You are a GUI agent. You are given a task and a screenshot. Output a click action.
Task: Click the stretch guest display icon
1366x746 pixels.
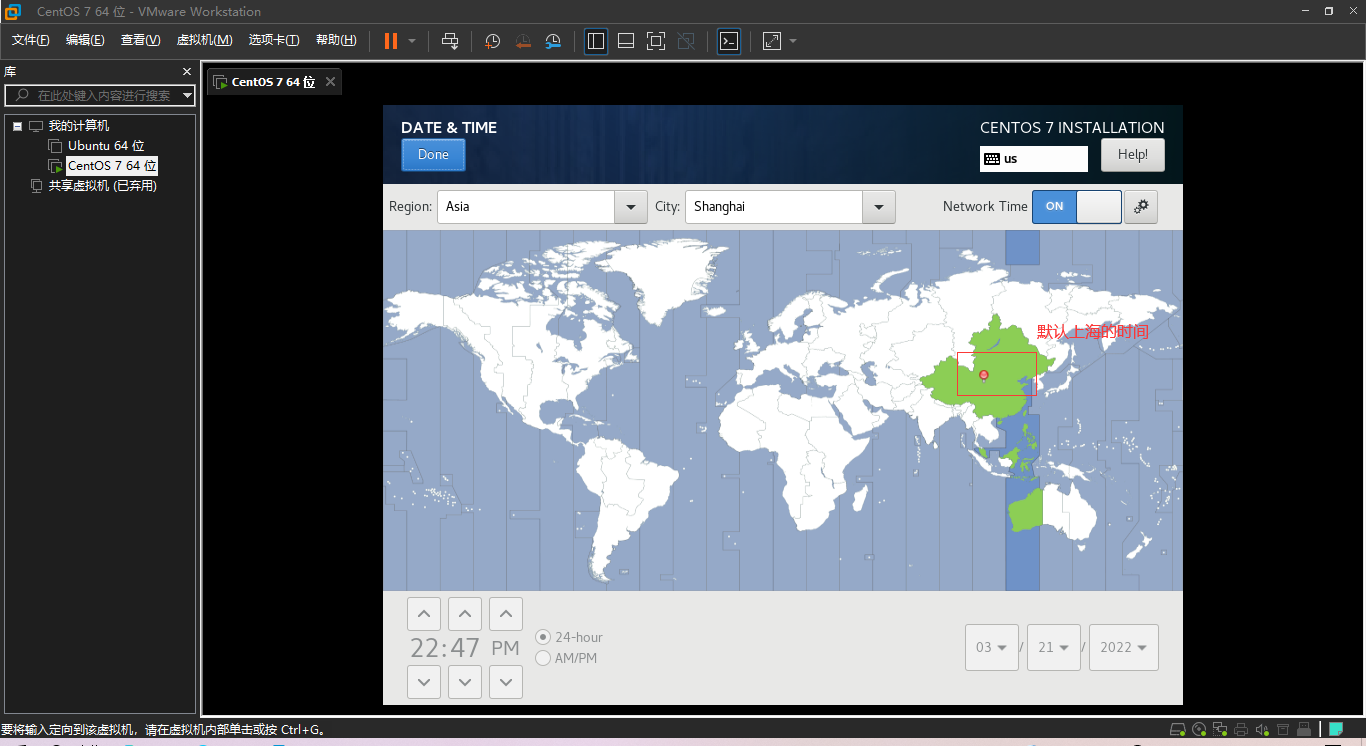[772, 41]
